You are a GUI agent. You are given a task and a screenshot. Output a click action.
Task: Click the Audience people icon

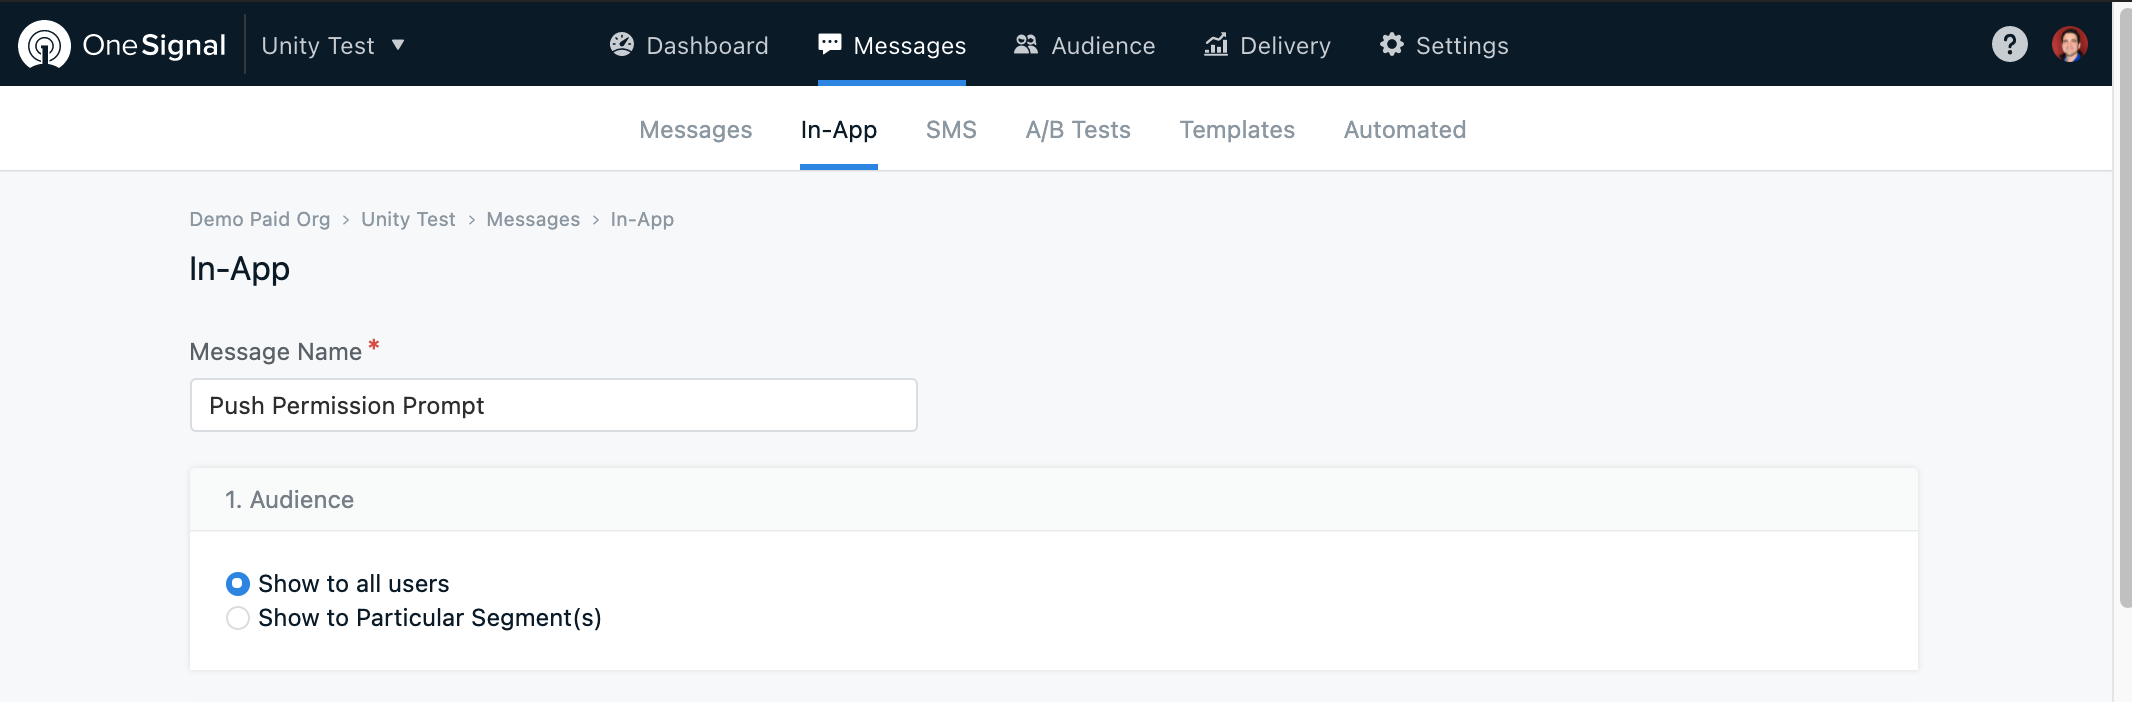pyautogui.click(x=1026, y=44)
